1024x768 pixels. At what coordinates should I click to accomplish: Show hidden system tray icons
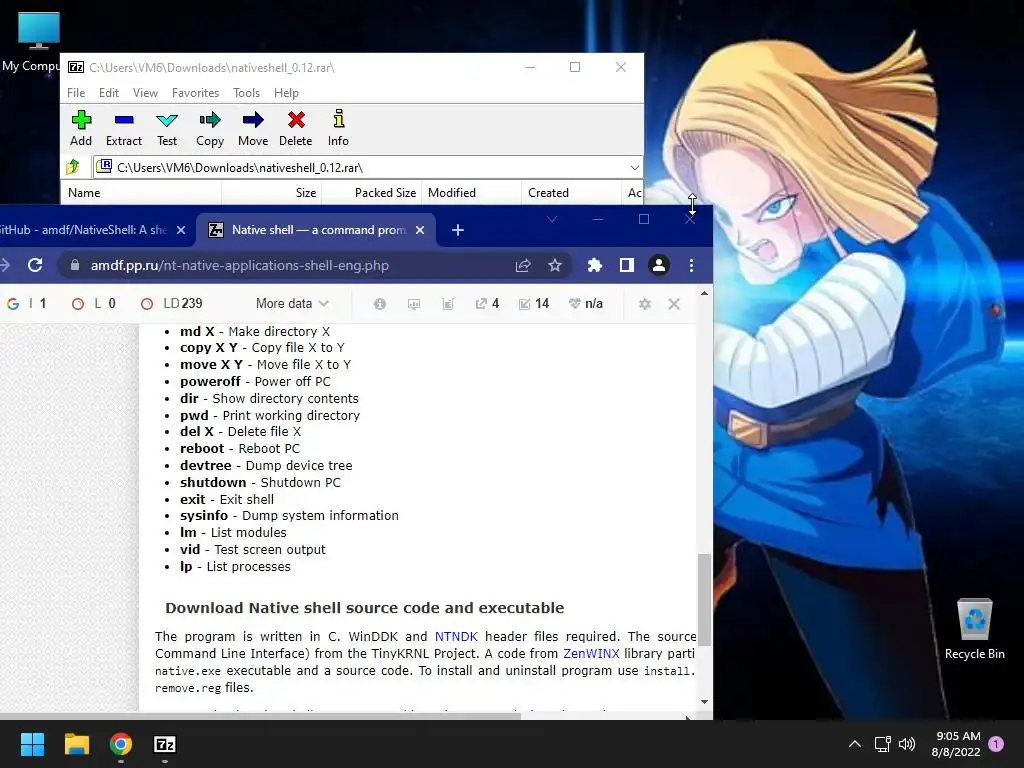pos(854,744)
